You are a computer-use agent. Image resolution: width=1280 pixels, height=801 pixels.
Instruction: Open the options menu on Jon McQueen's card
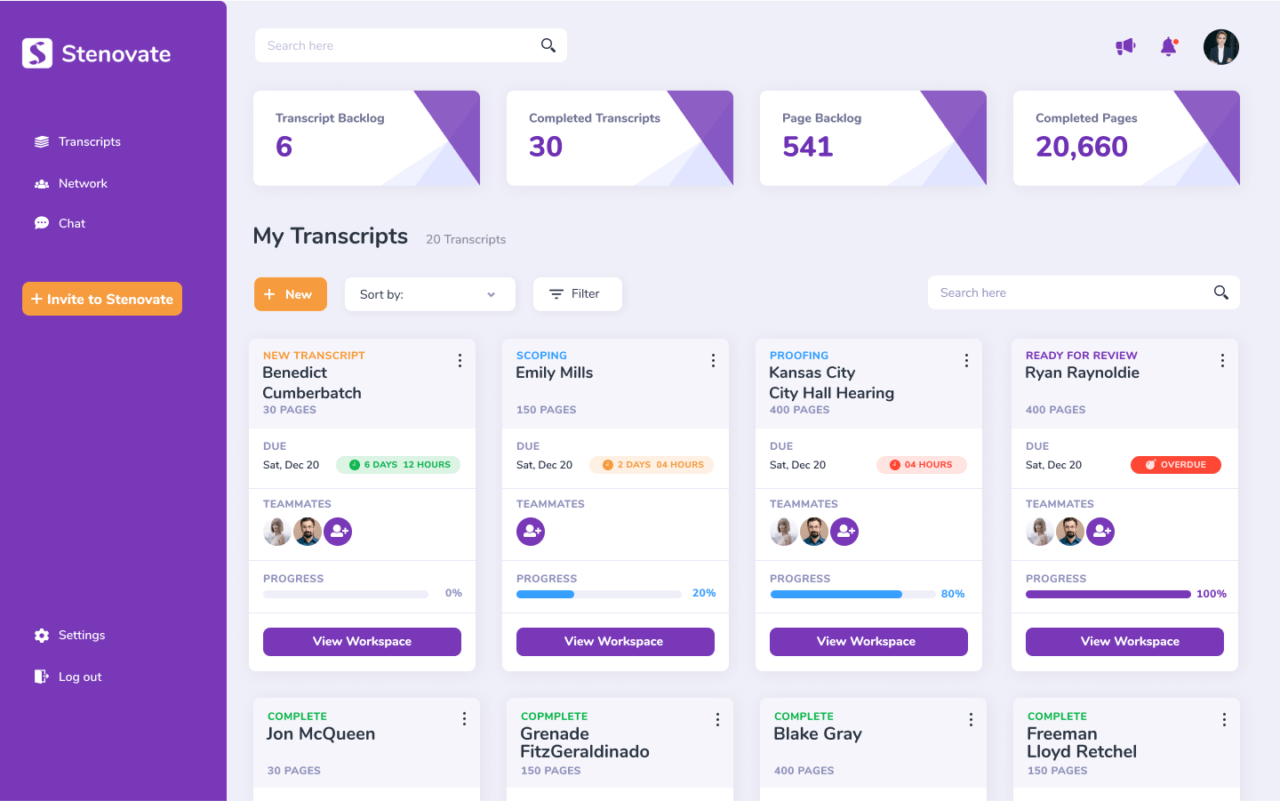pyautogui.click(x=464, y=718)
